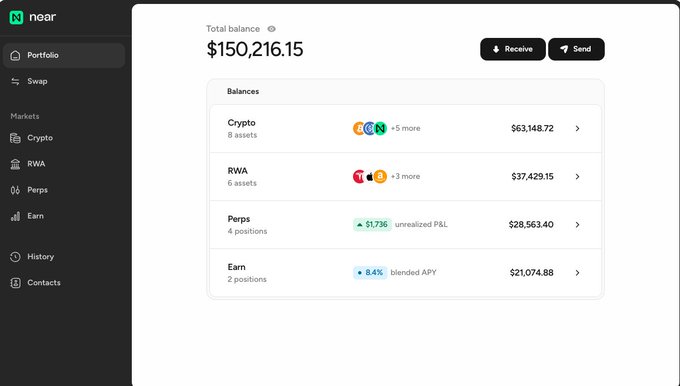Click the History clock icon
The image size is (680, 386).
tap(15, 257)
